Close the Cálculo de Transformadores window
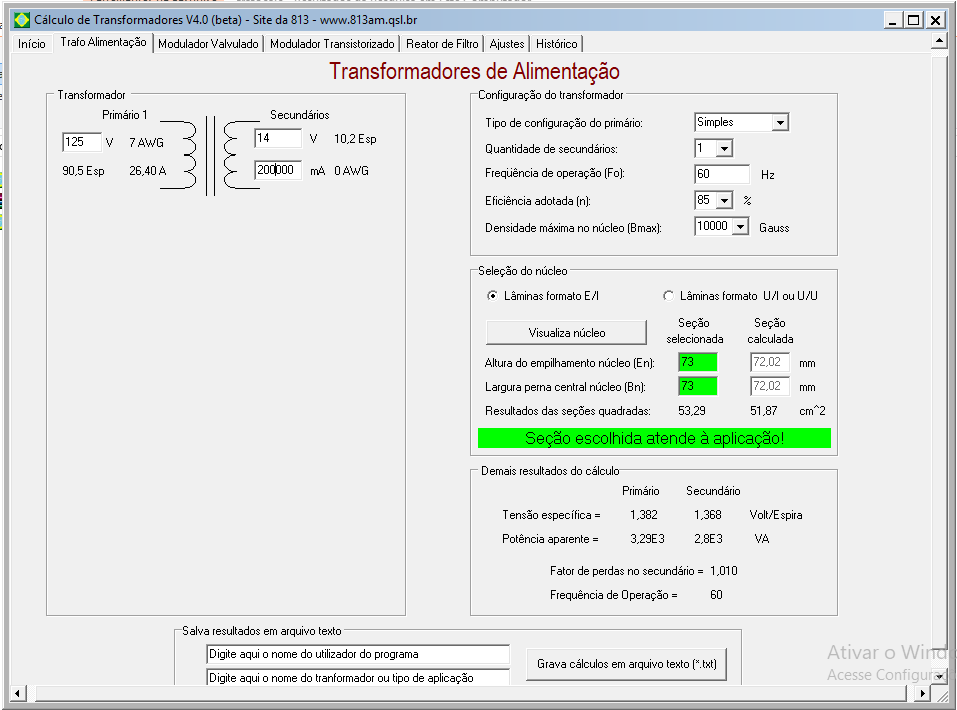Screen dimensions: 957x710 [x=935, y=20]
